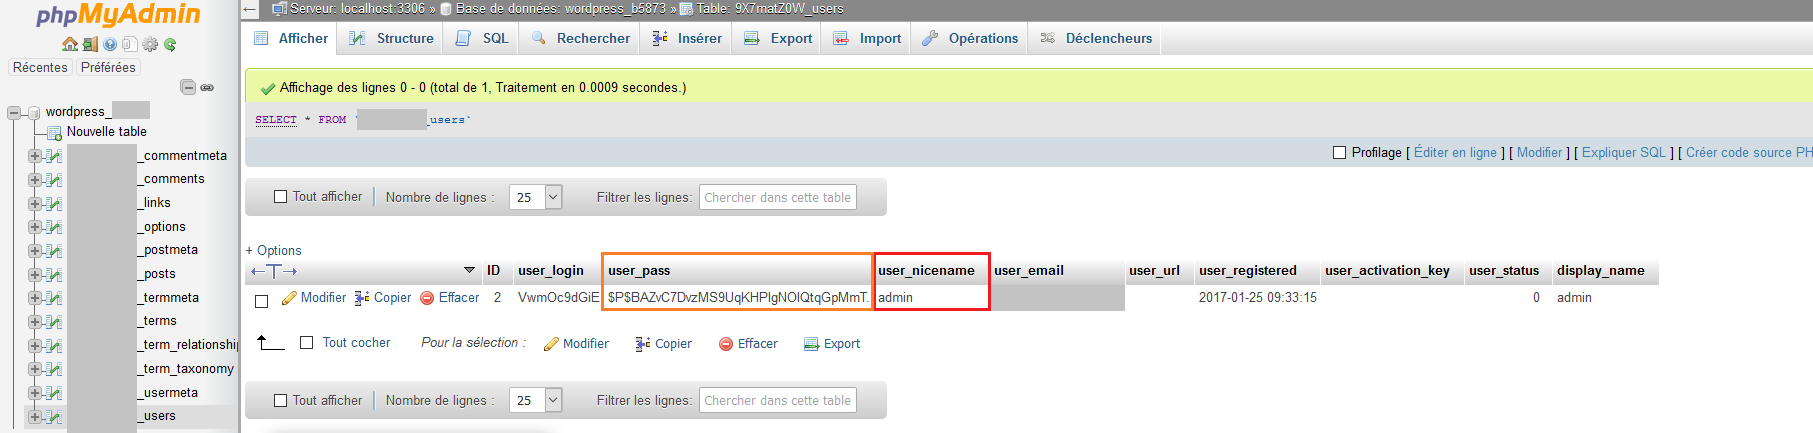Click the _commentmeta table icon
The image size is (1813, 433).
tap(54, 156)
